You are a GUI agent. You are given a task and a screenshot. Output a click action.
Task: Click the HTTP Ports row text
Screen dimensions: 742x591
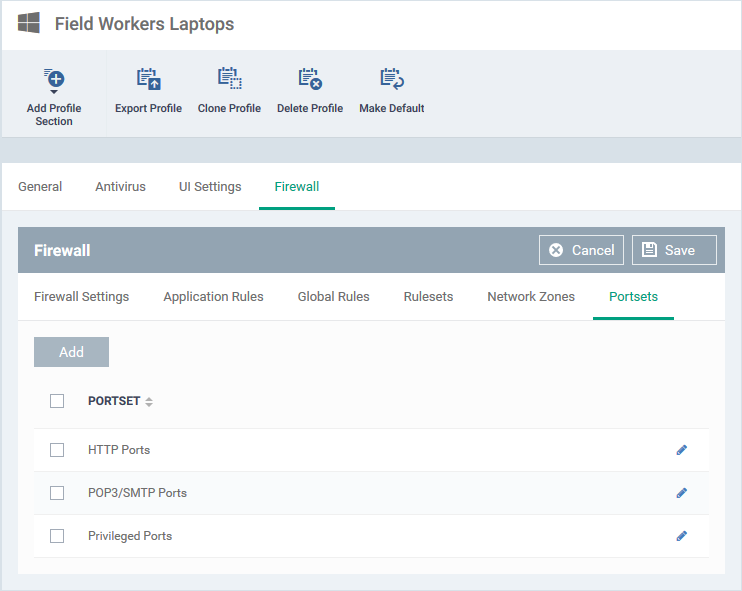(x=119, y=450)
